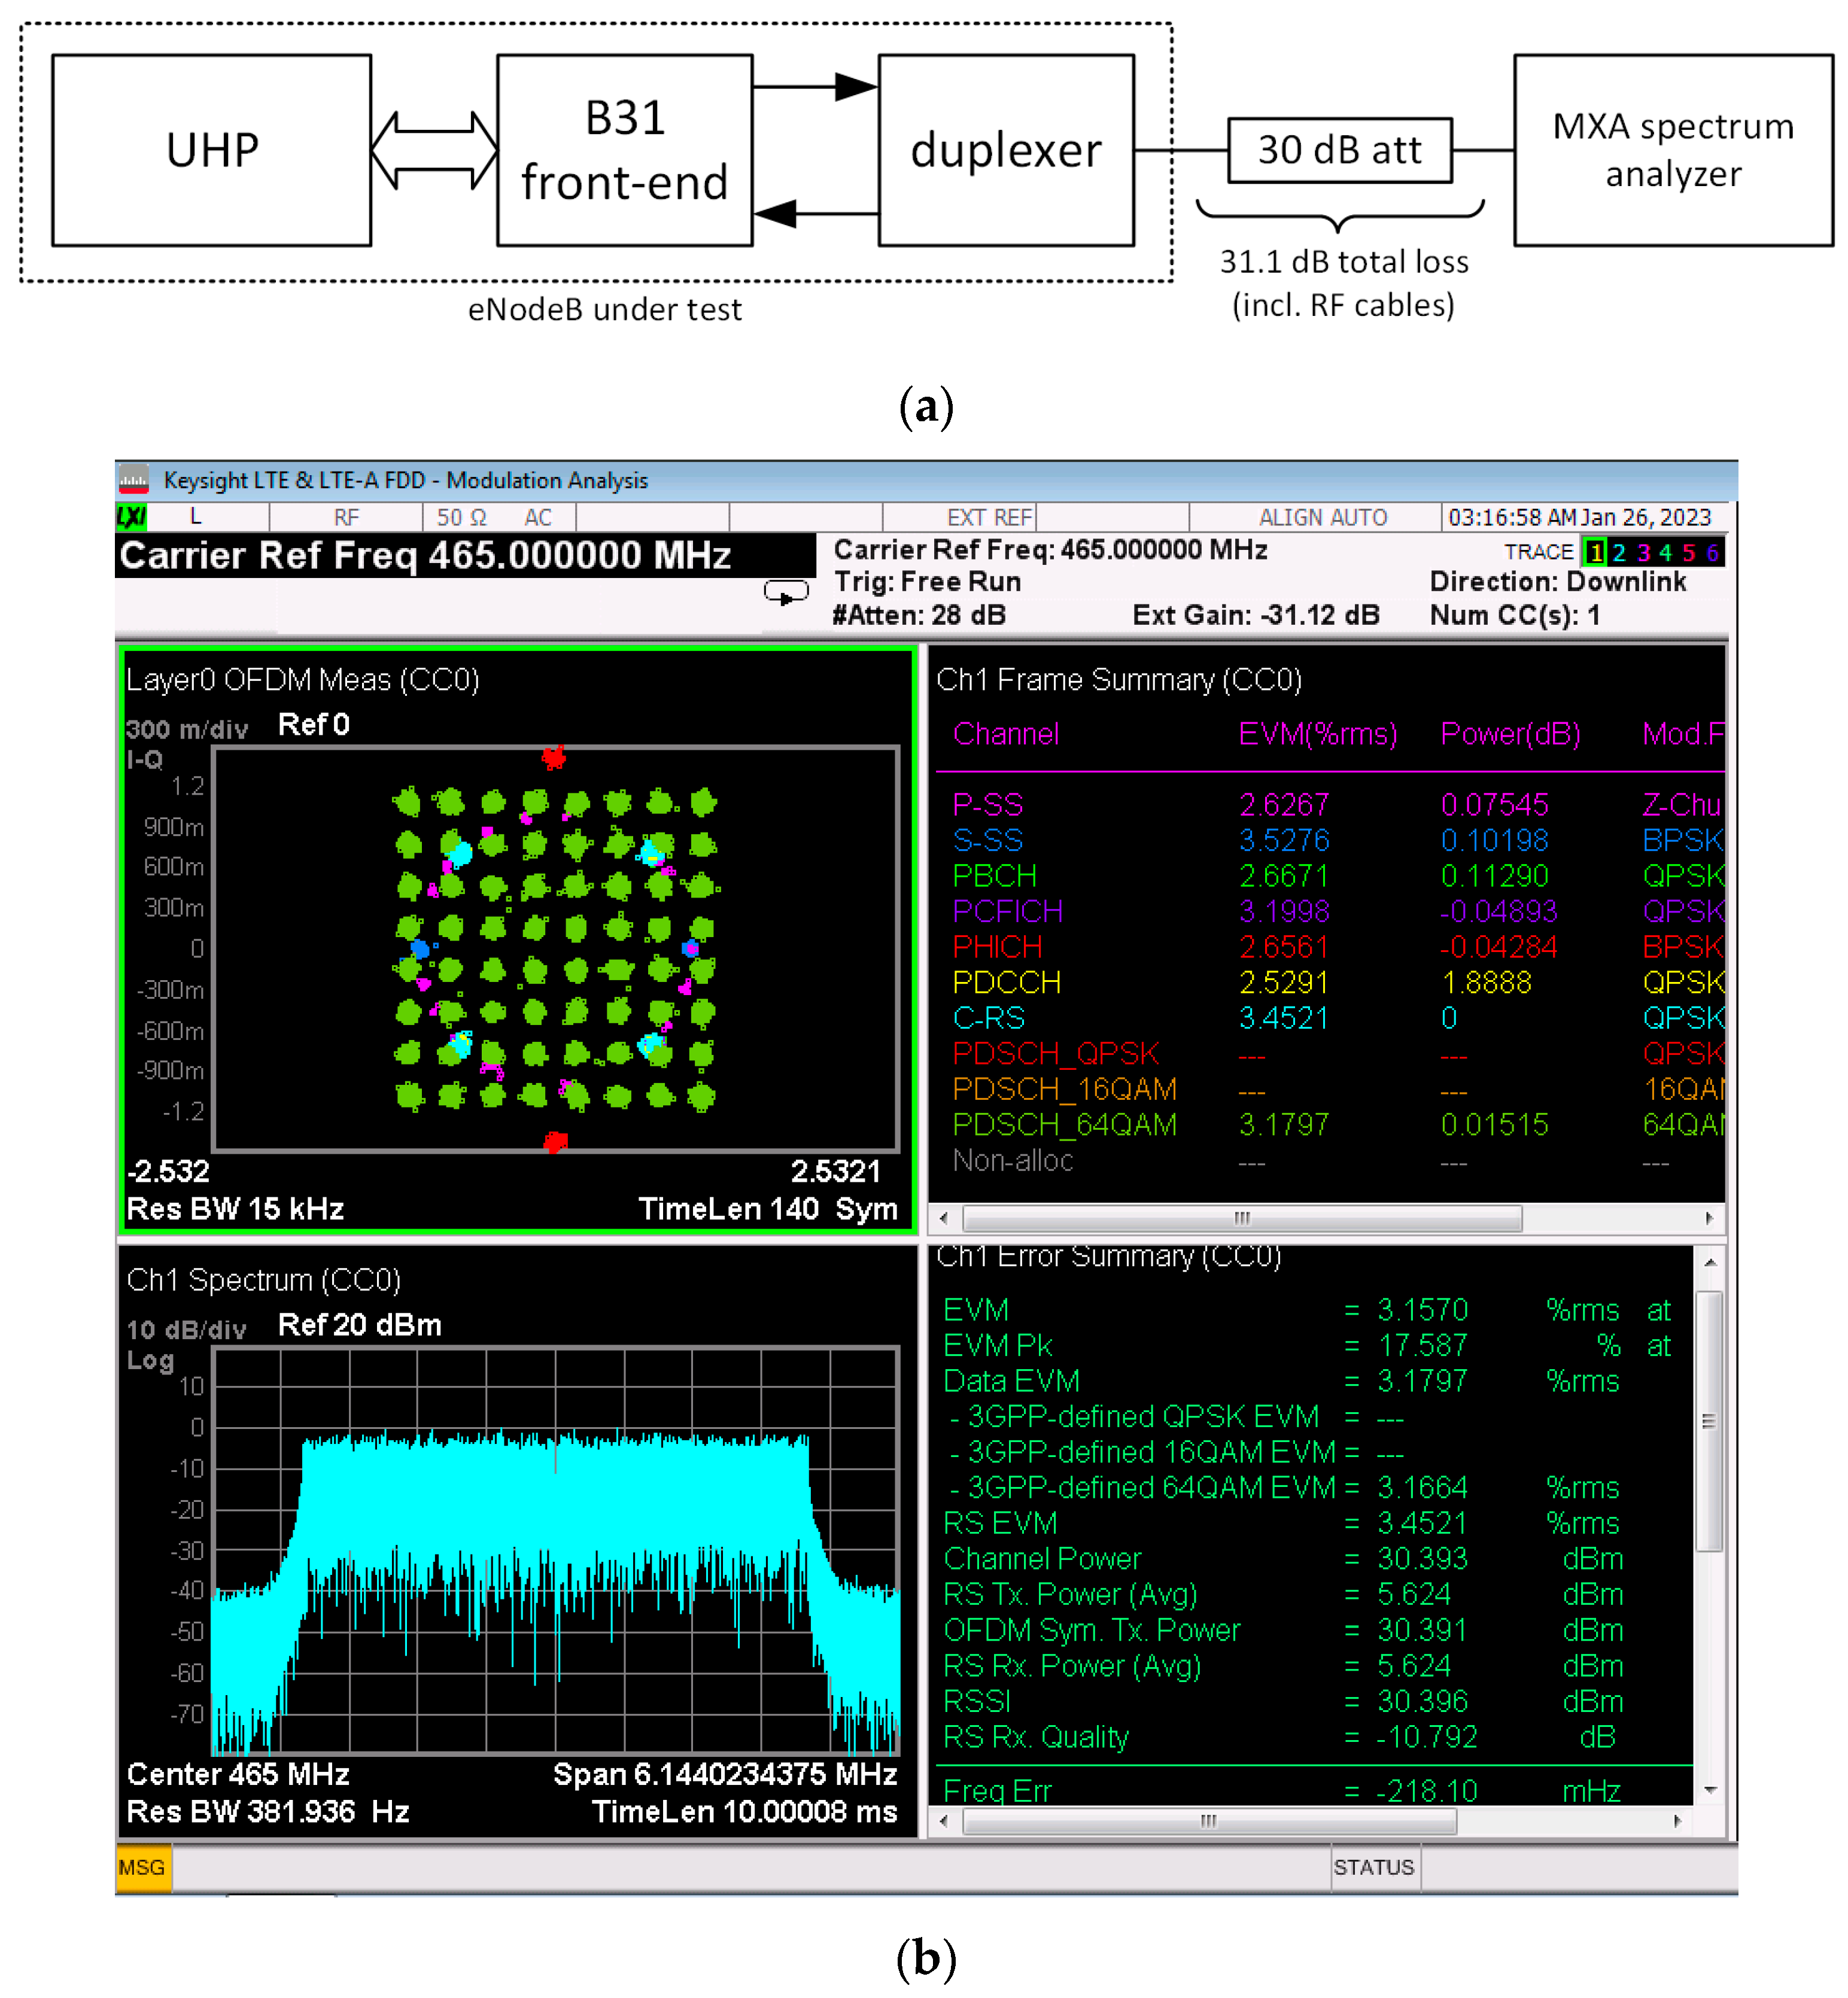Click the Carrier Ref Freq 465 MHz field
Viewport: 1848px width, 1998px height.
(426, 555)
